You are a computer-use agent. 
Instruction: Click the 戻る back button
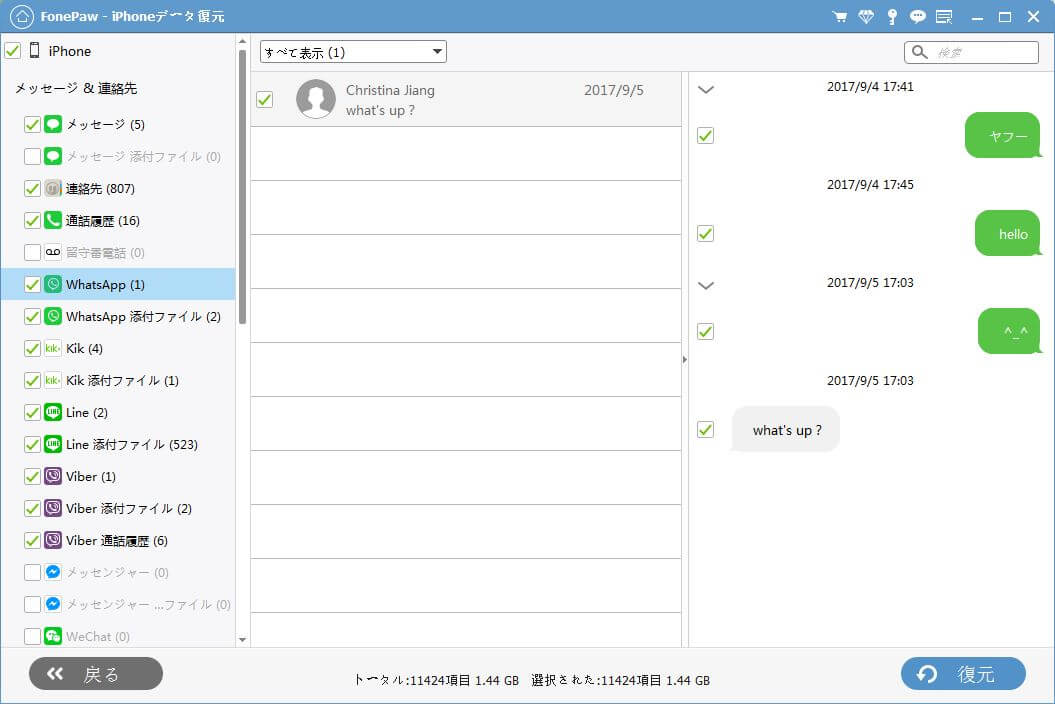pyautogui.click(x=96, y=674)
